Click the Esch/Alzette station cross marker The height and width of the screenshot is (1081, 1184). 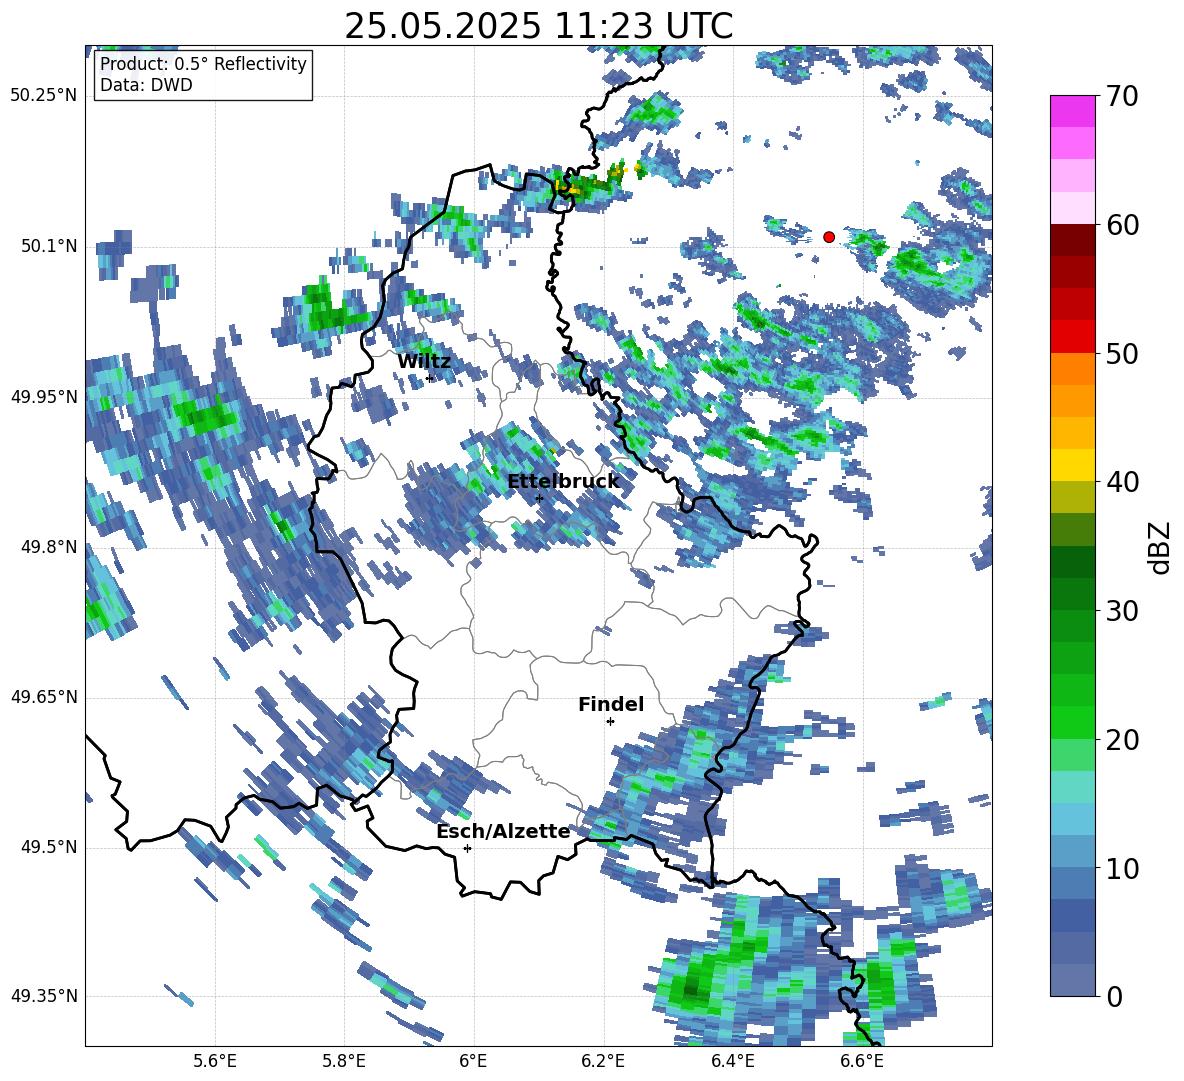467,848
